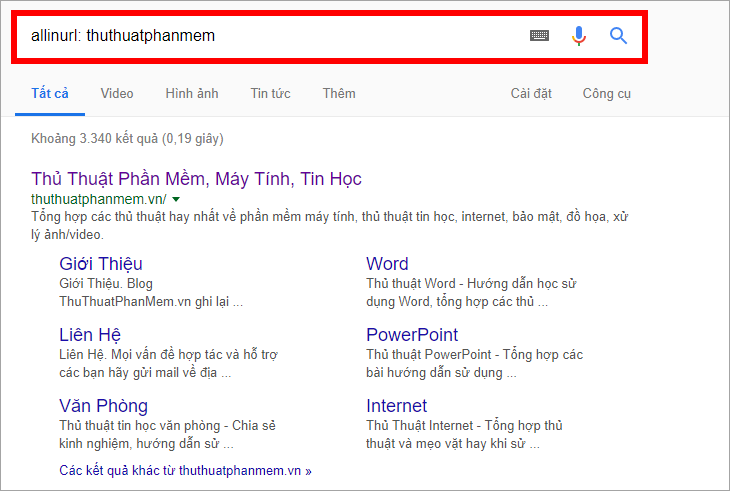
Task: Open the Thêm menu
Action: tap(339, 94)
